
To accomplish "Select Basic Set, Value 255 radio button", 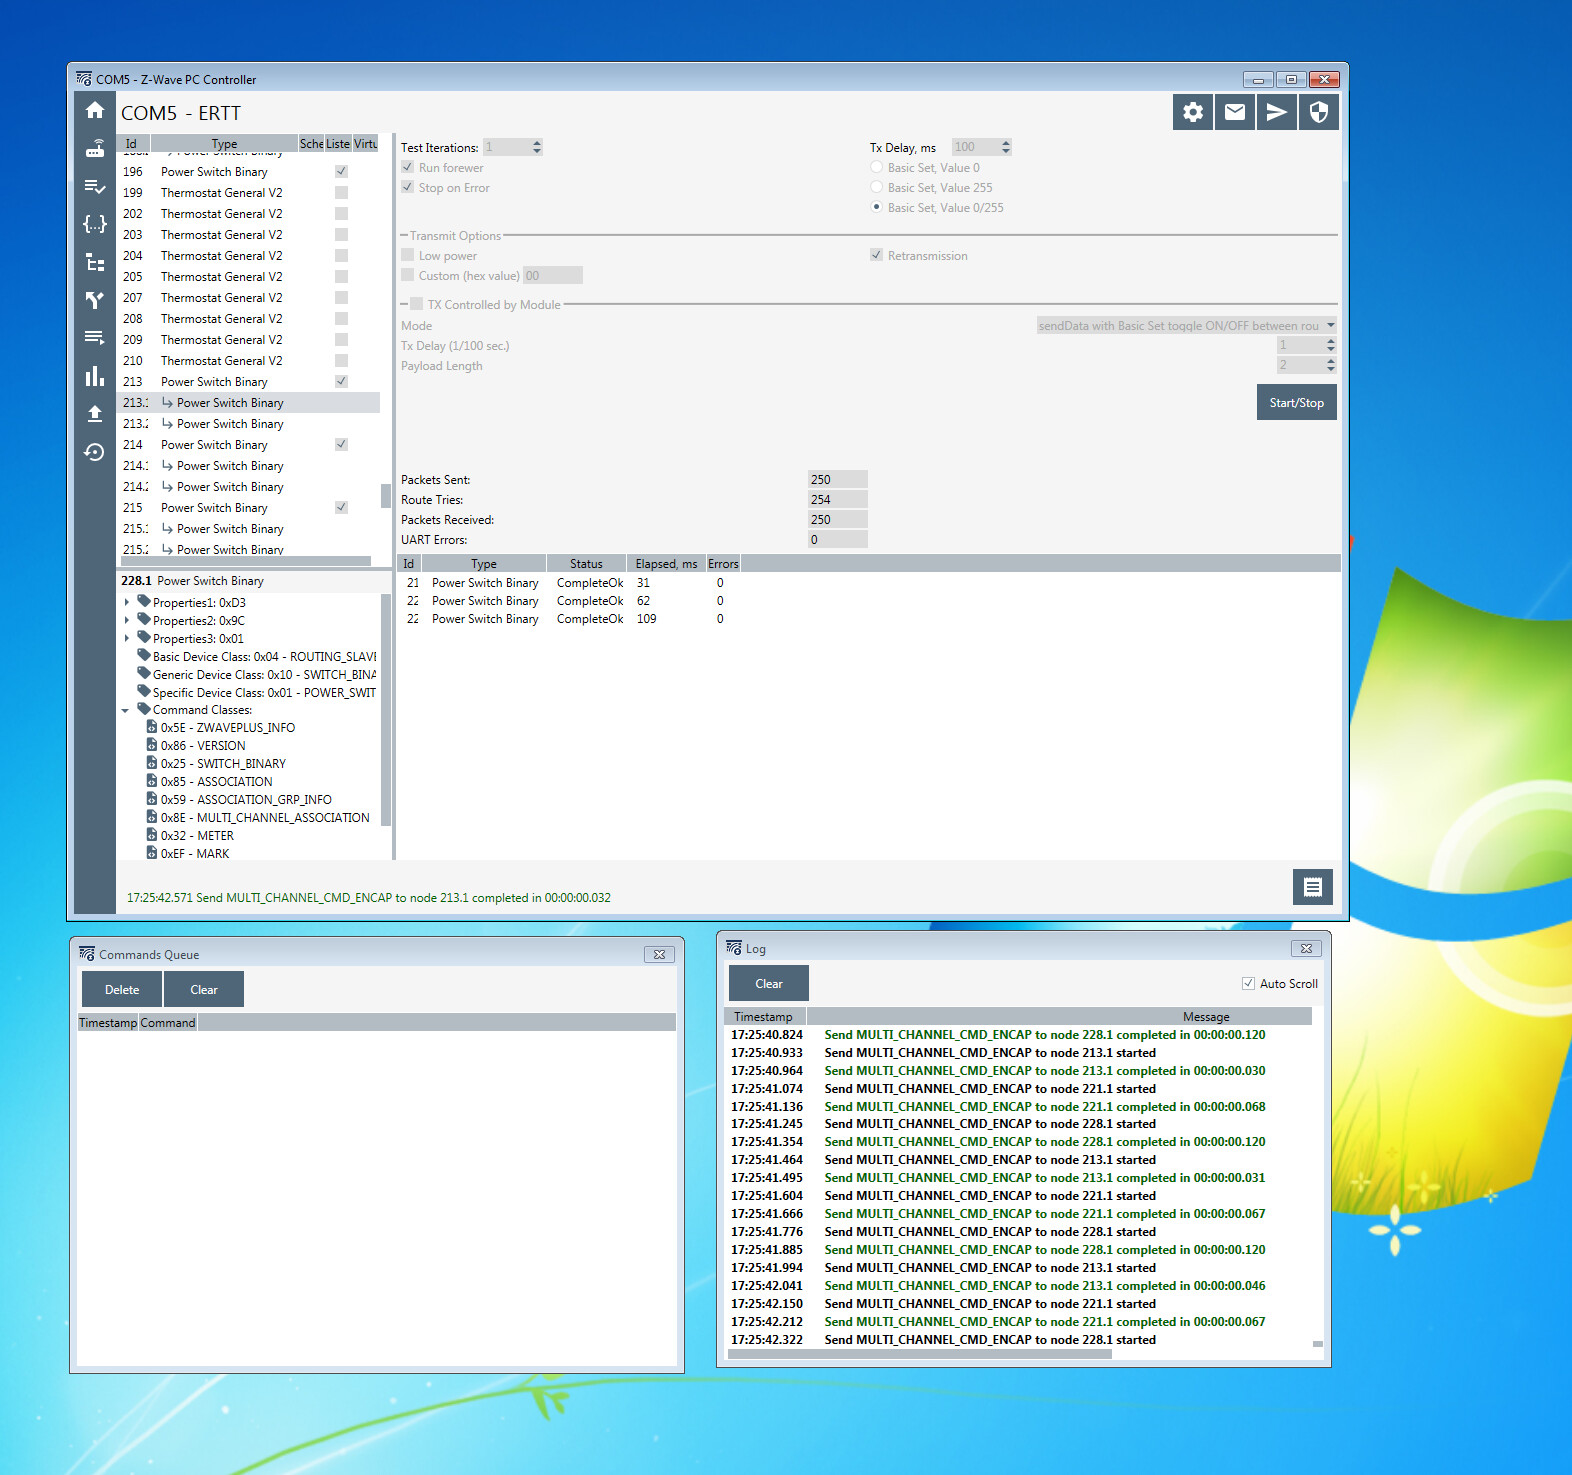I will 877,188.
